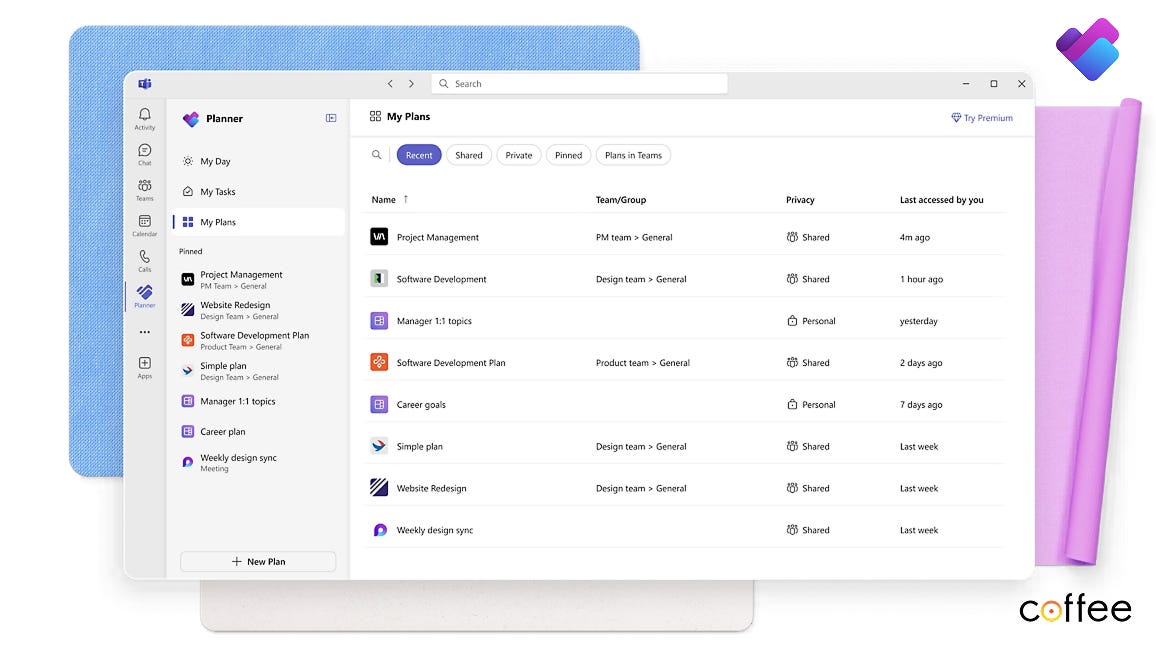Show more apps via the ellipsis
Image resolution: width=1156 pixels, height=650 pixels.
[144, 332]
